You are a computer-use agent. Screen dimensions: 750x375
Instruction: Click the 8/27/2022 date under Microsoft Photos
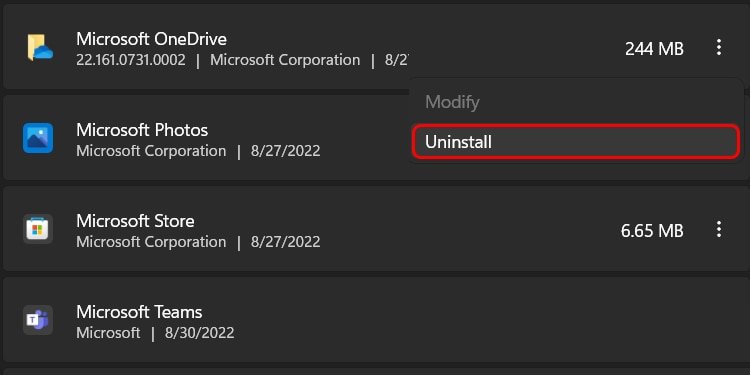click(286, 151)
